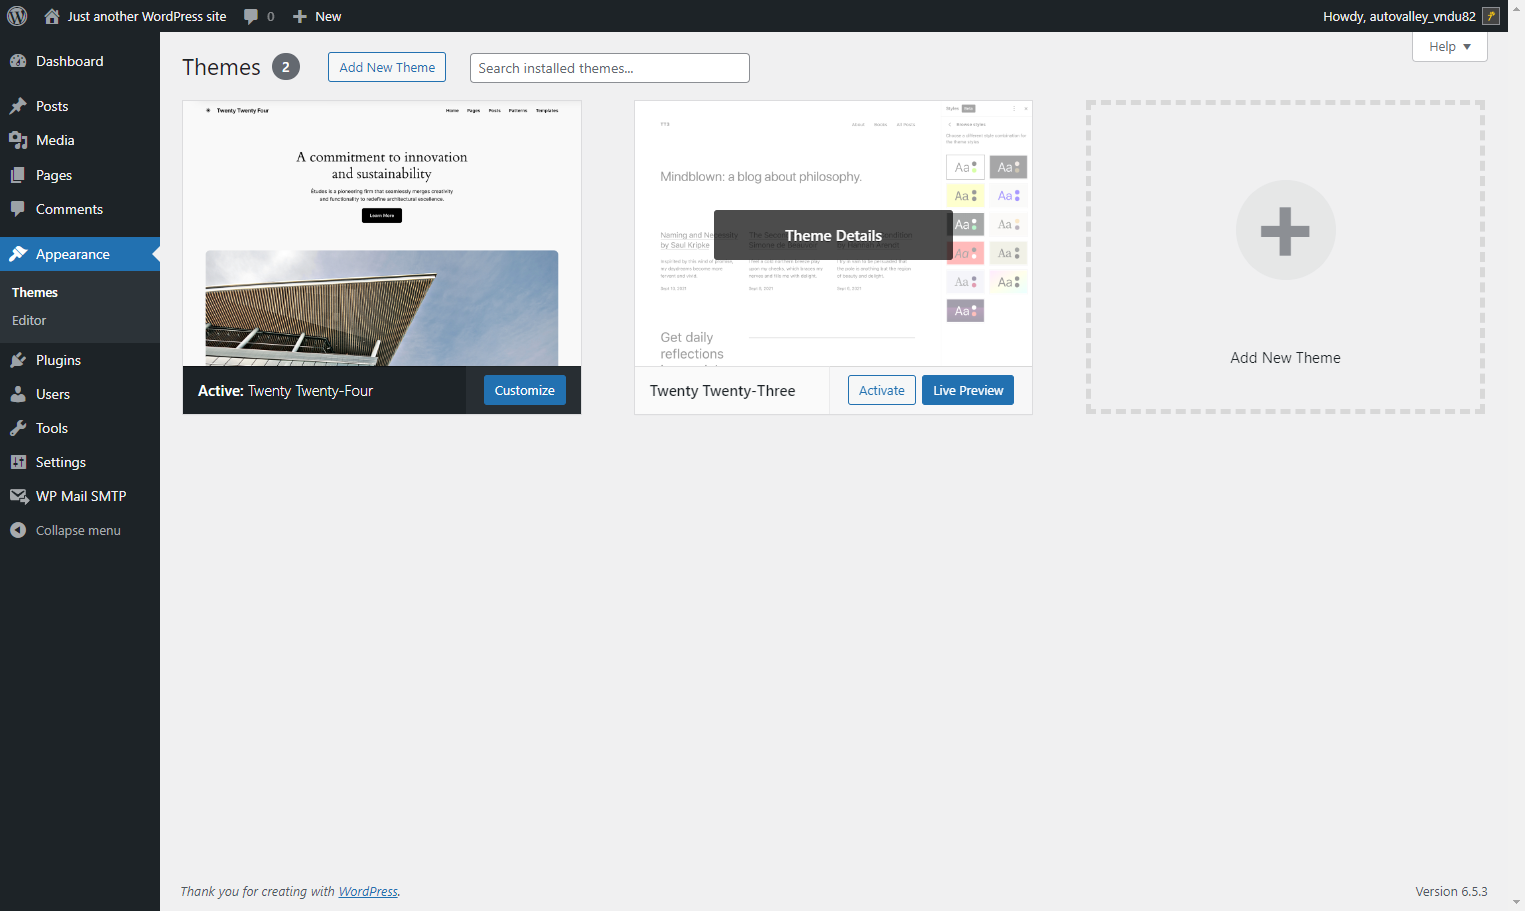The image size is (1525, 911).
Task: Click the Collapse menu arrow icon
Action: coord(18,530)
